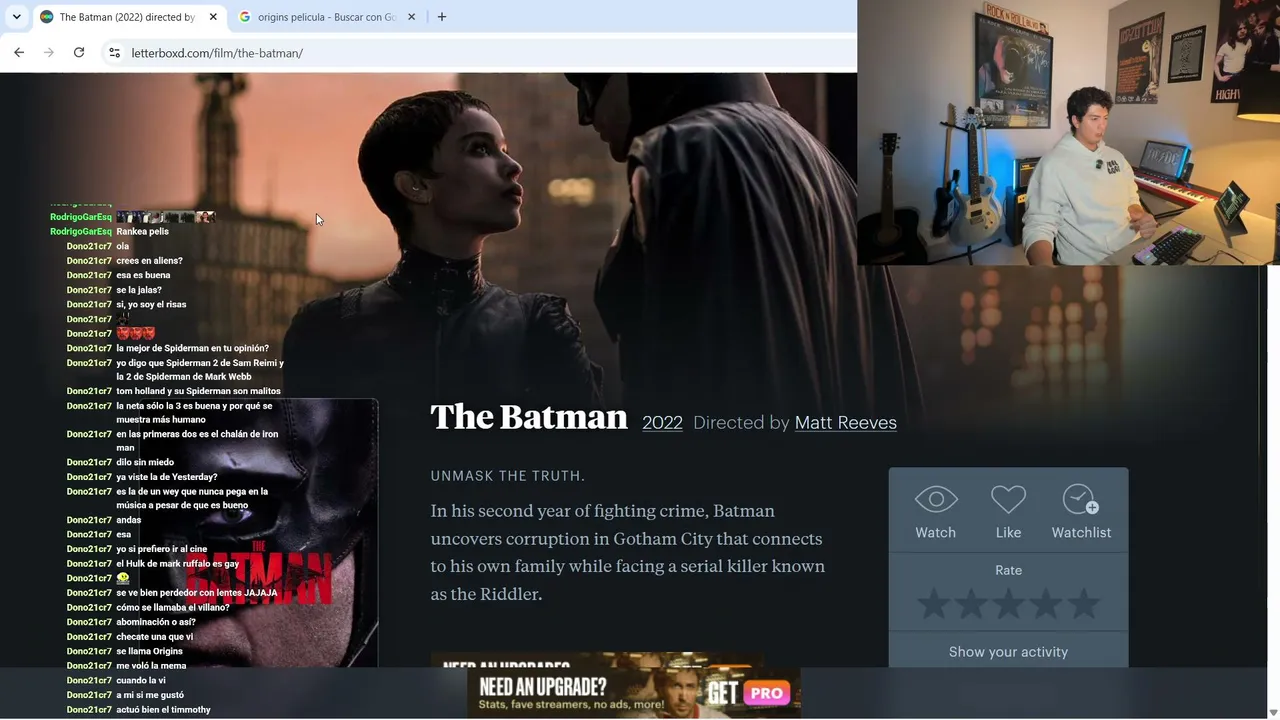Viewport: 1280px width, 720px height.
Task: Click chat message 'crees en aliens?'
Action: tap(149, 261)
